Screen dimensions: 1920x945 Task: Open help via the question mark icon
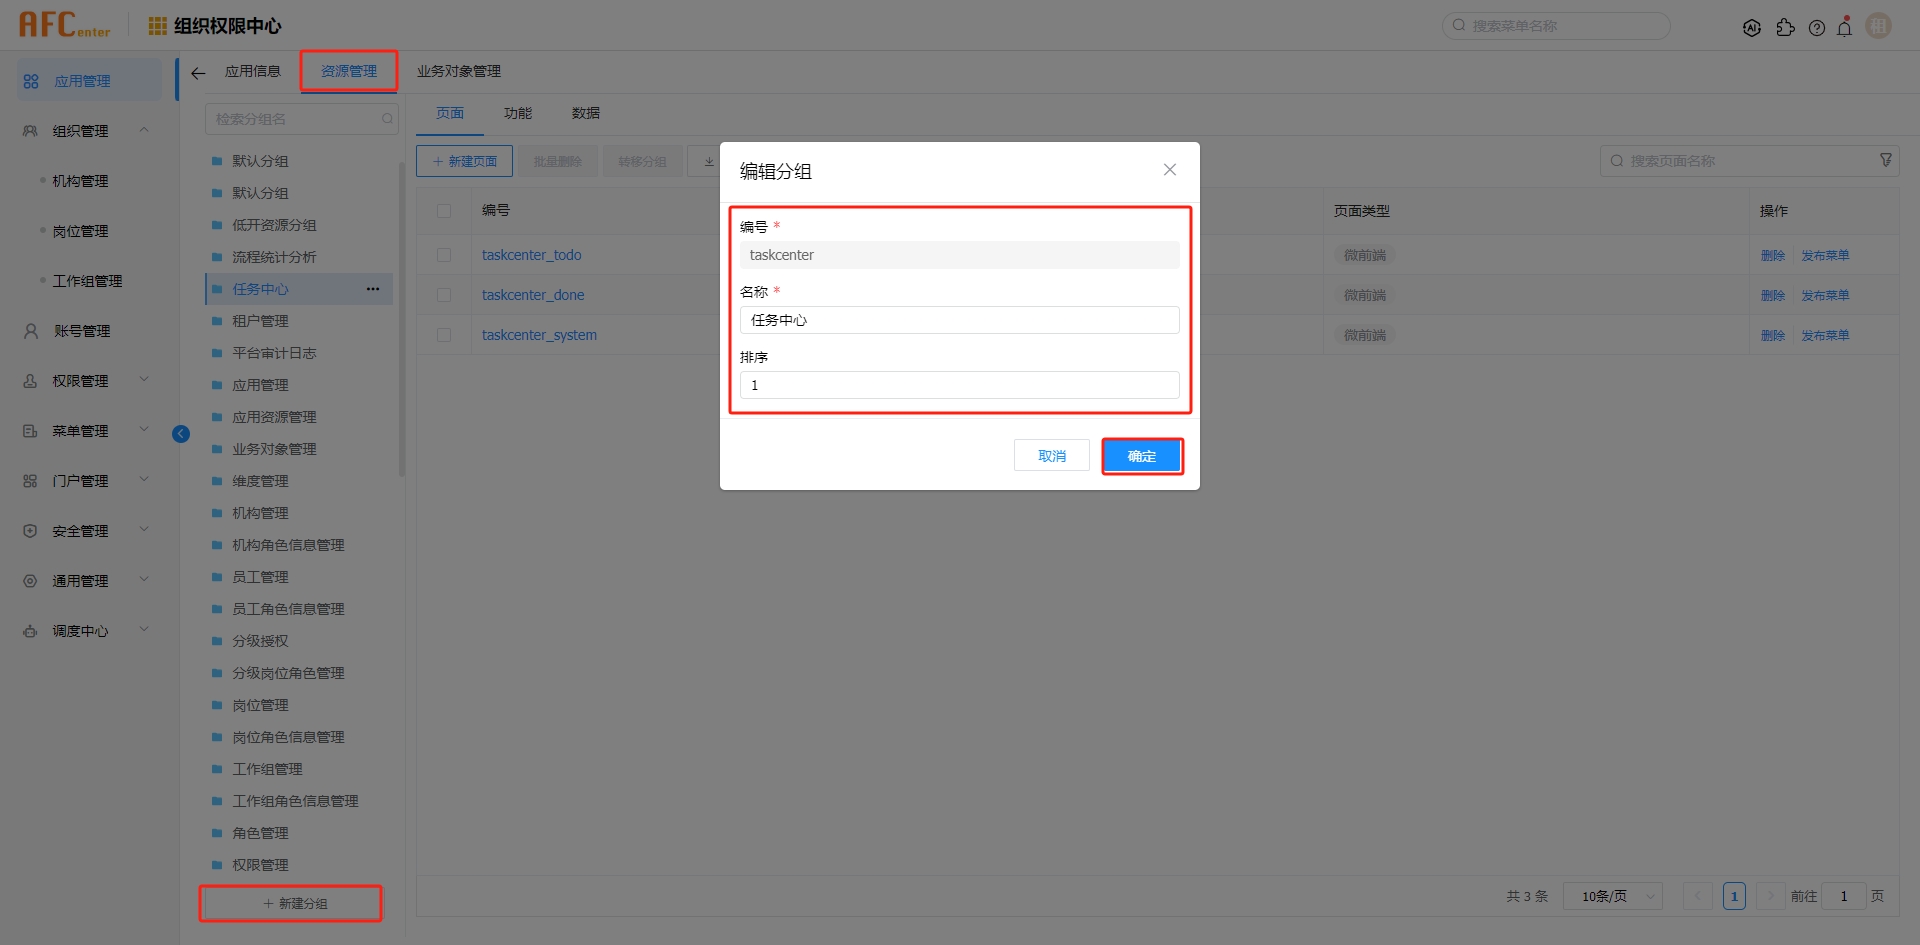pos(1817,27)
